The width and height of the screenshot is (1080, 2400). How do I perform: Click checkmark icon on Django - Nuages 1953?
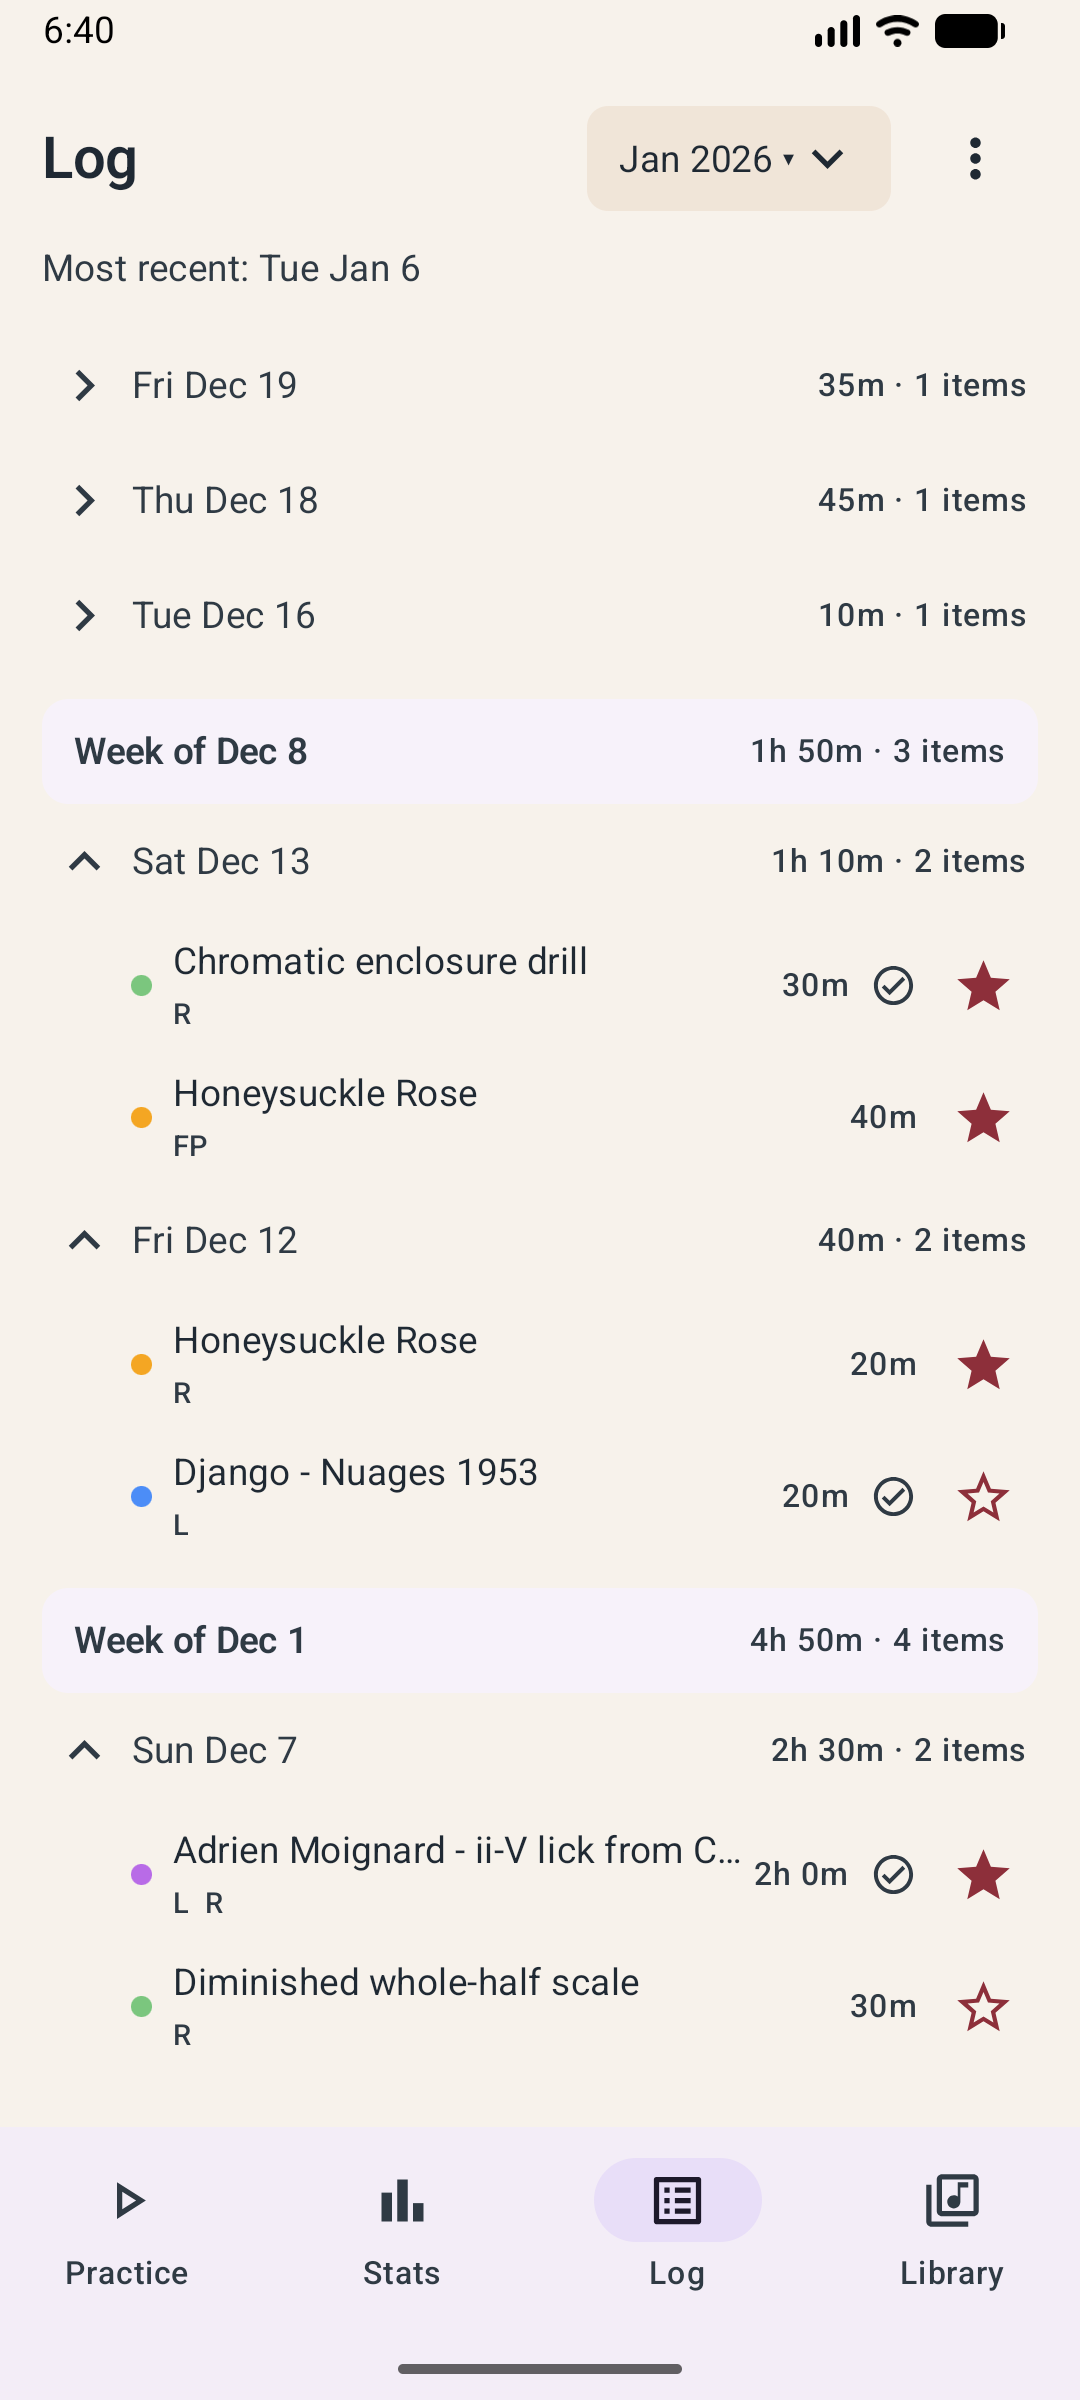click(893, 1497)
